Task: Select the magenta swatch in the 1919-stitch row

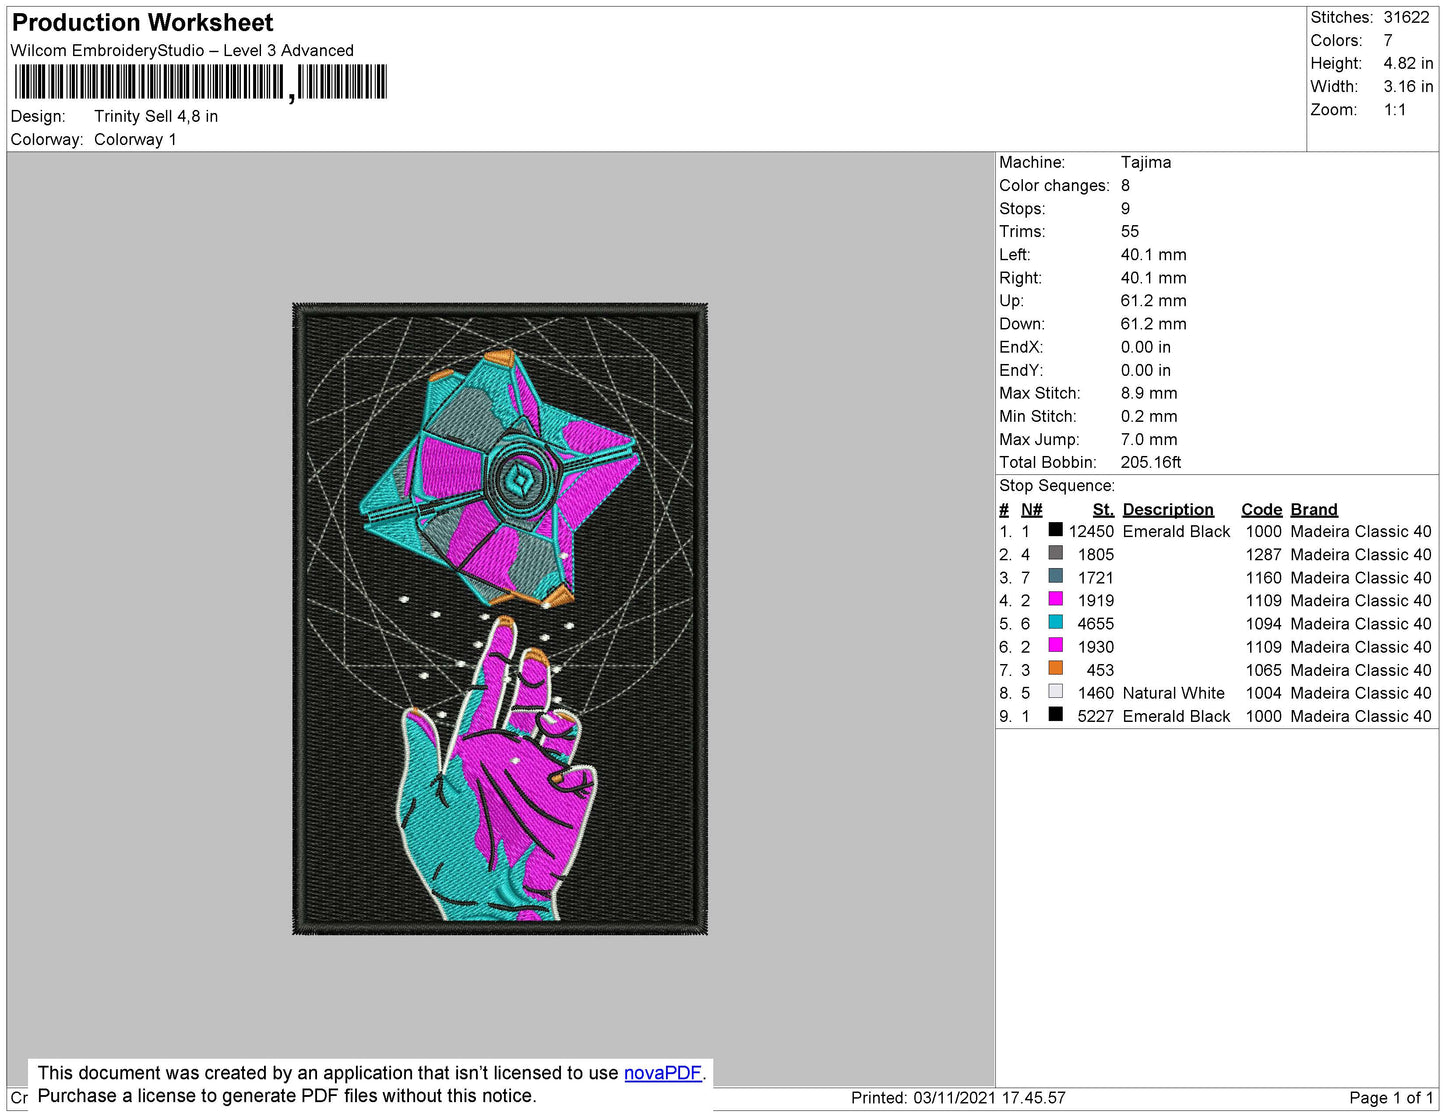Action: click(1055, 599)
